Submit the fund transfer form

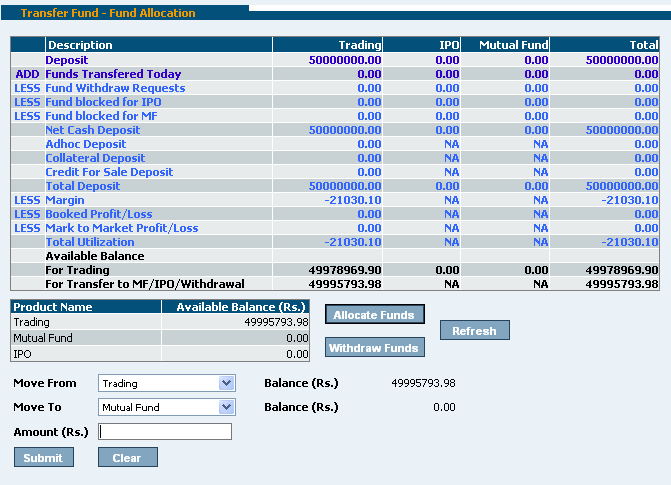pyautogui.click(x=43, y=457)
